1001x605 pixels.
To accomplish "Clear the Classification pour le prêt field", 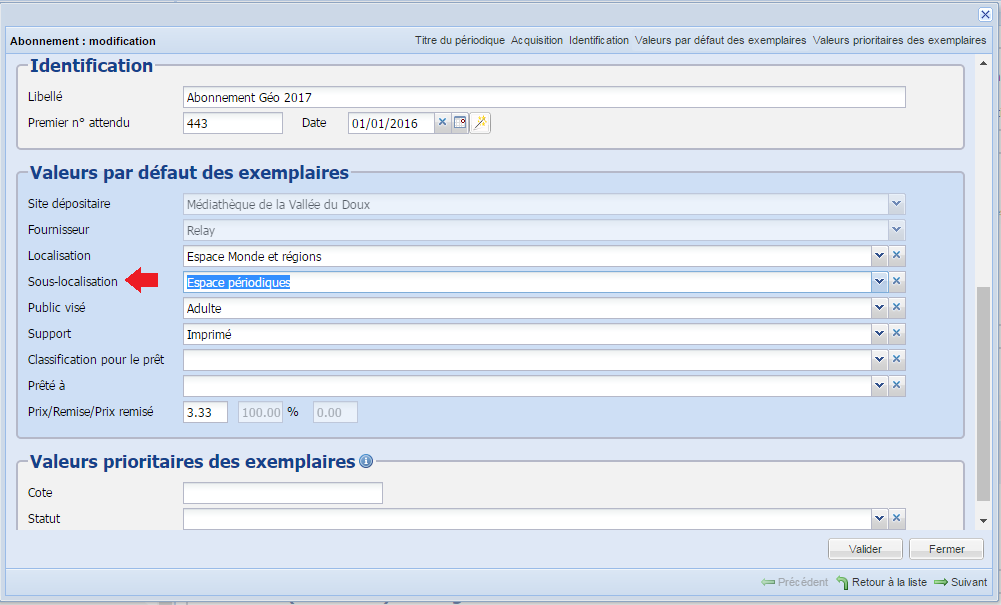I will pos(896,359).
